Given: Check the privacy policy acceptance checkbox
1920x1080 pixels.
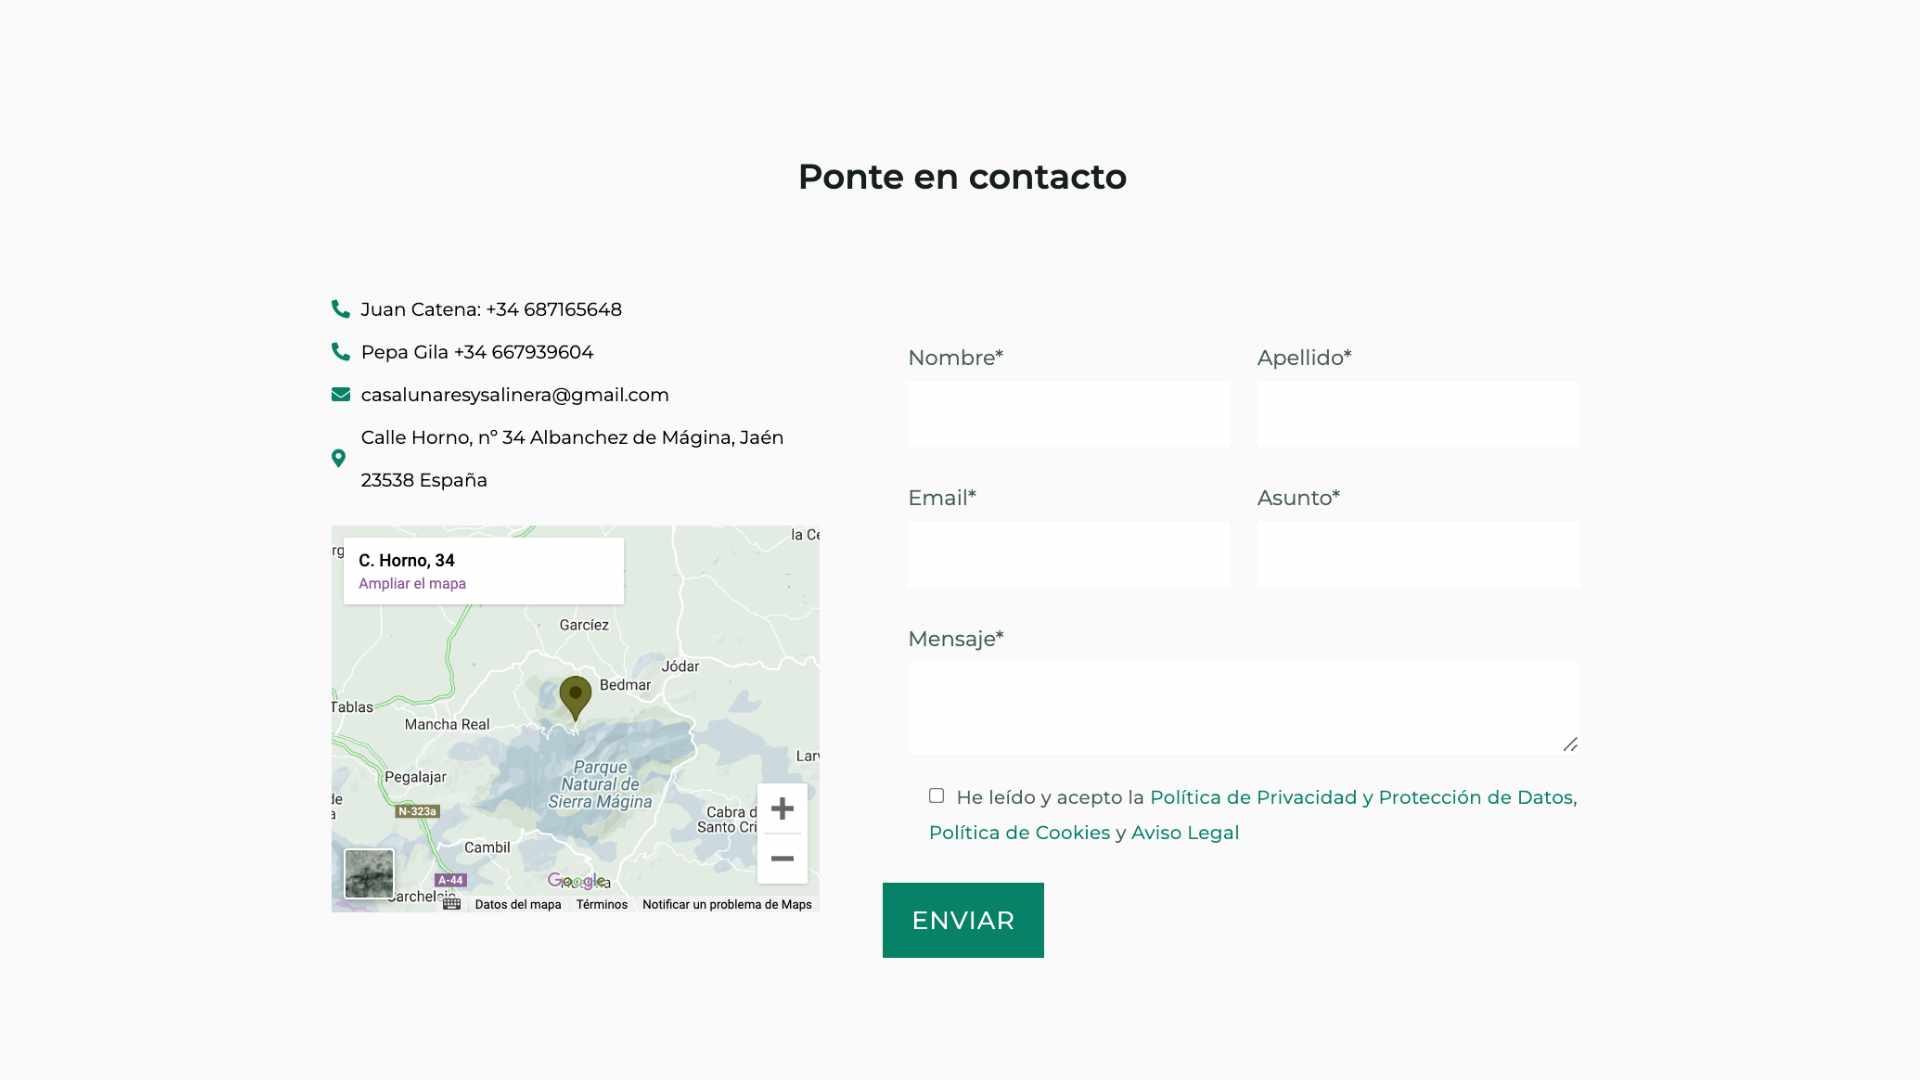Looking at the screenshot, I should (936, 796).
